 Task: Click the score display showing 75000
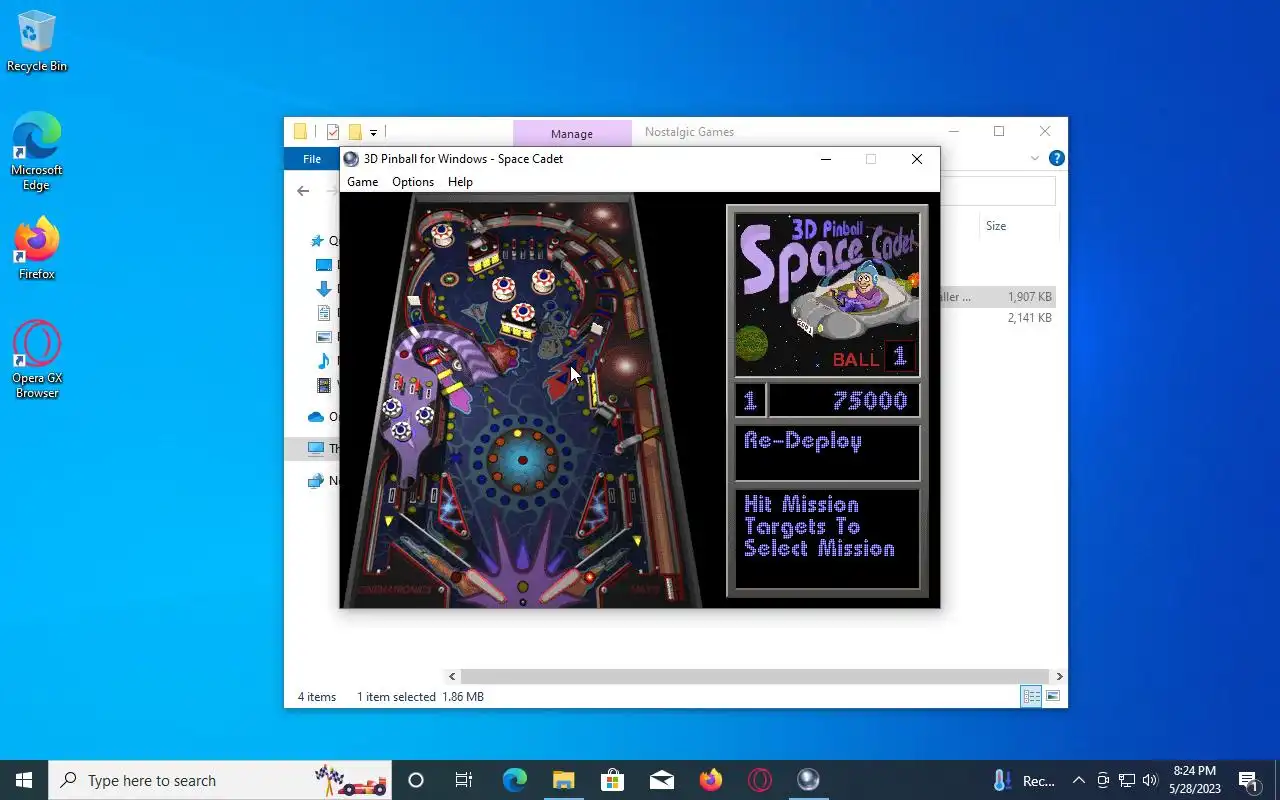pyautogui.click(x=844, y=401)
